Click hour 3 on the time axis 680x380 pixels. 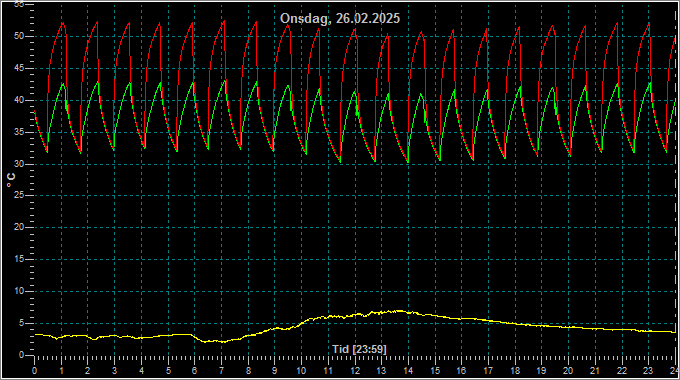[x=114, y=371]
